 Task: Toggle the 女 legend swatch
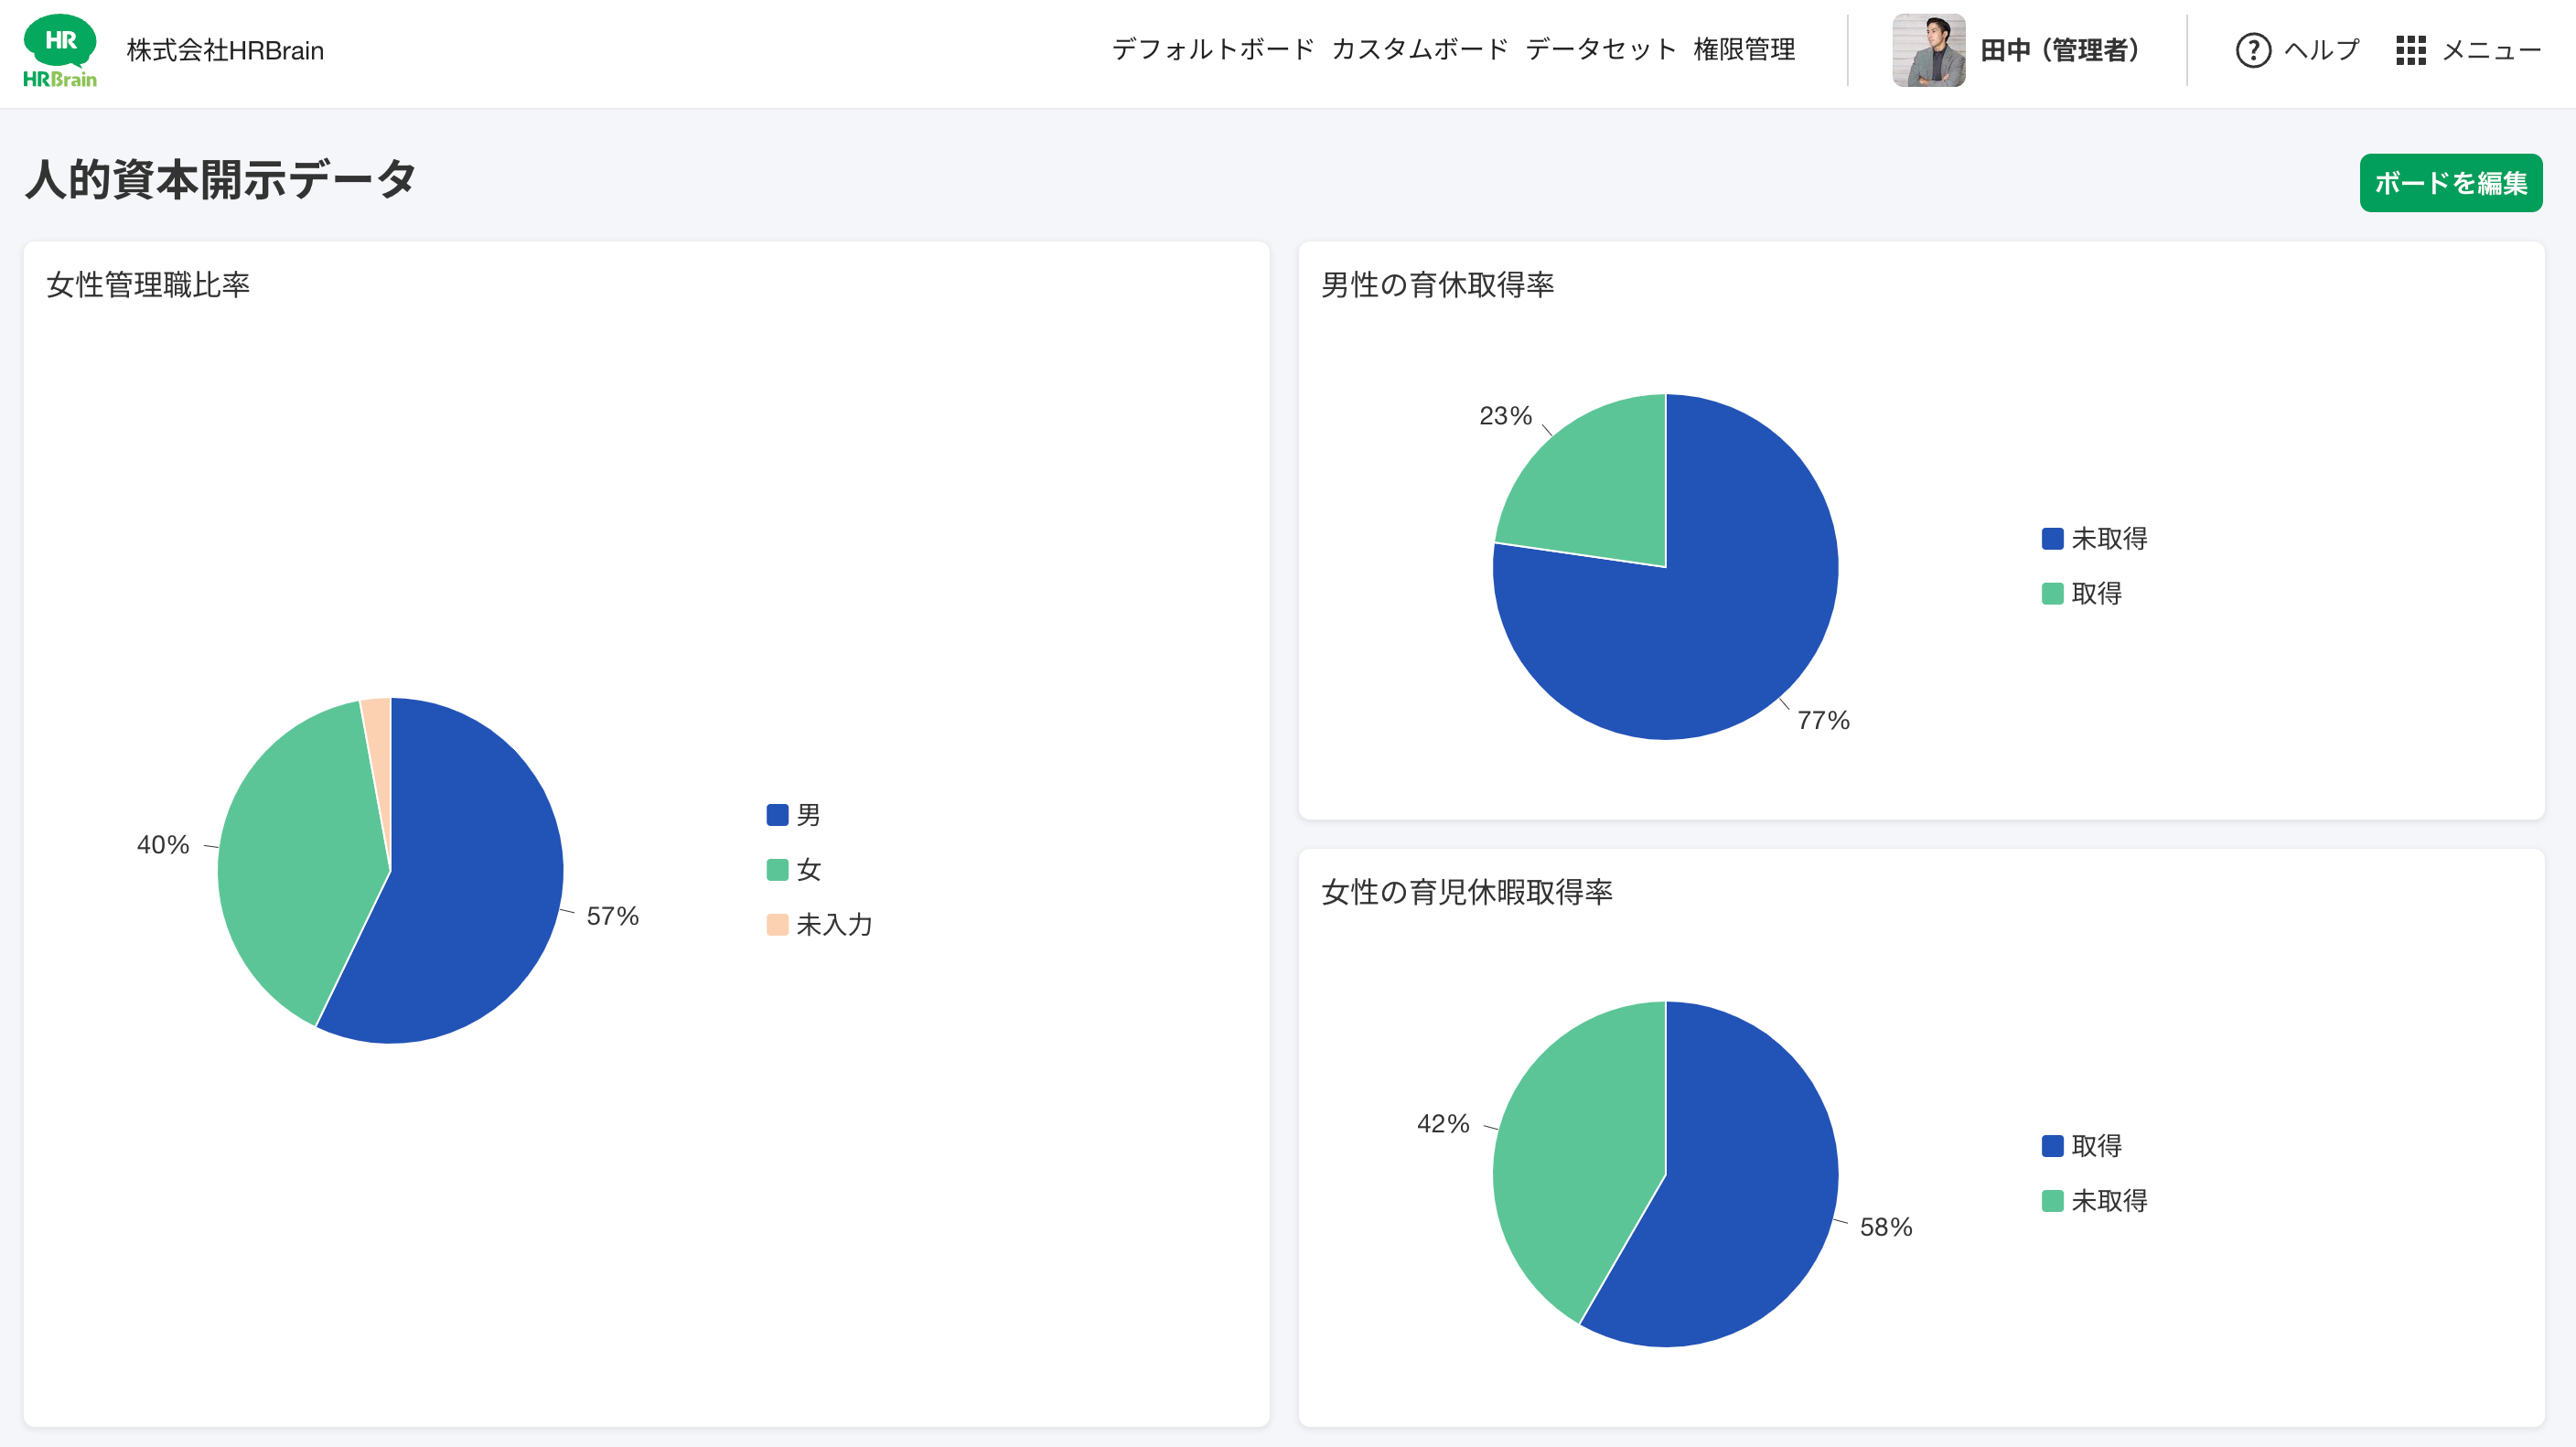777,870
